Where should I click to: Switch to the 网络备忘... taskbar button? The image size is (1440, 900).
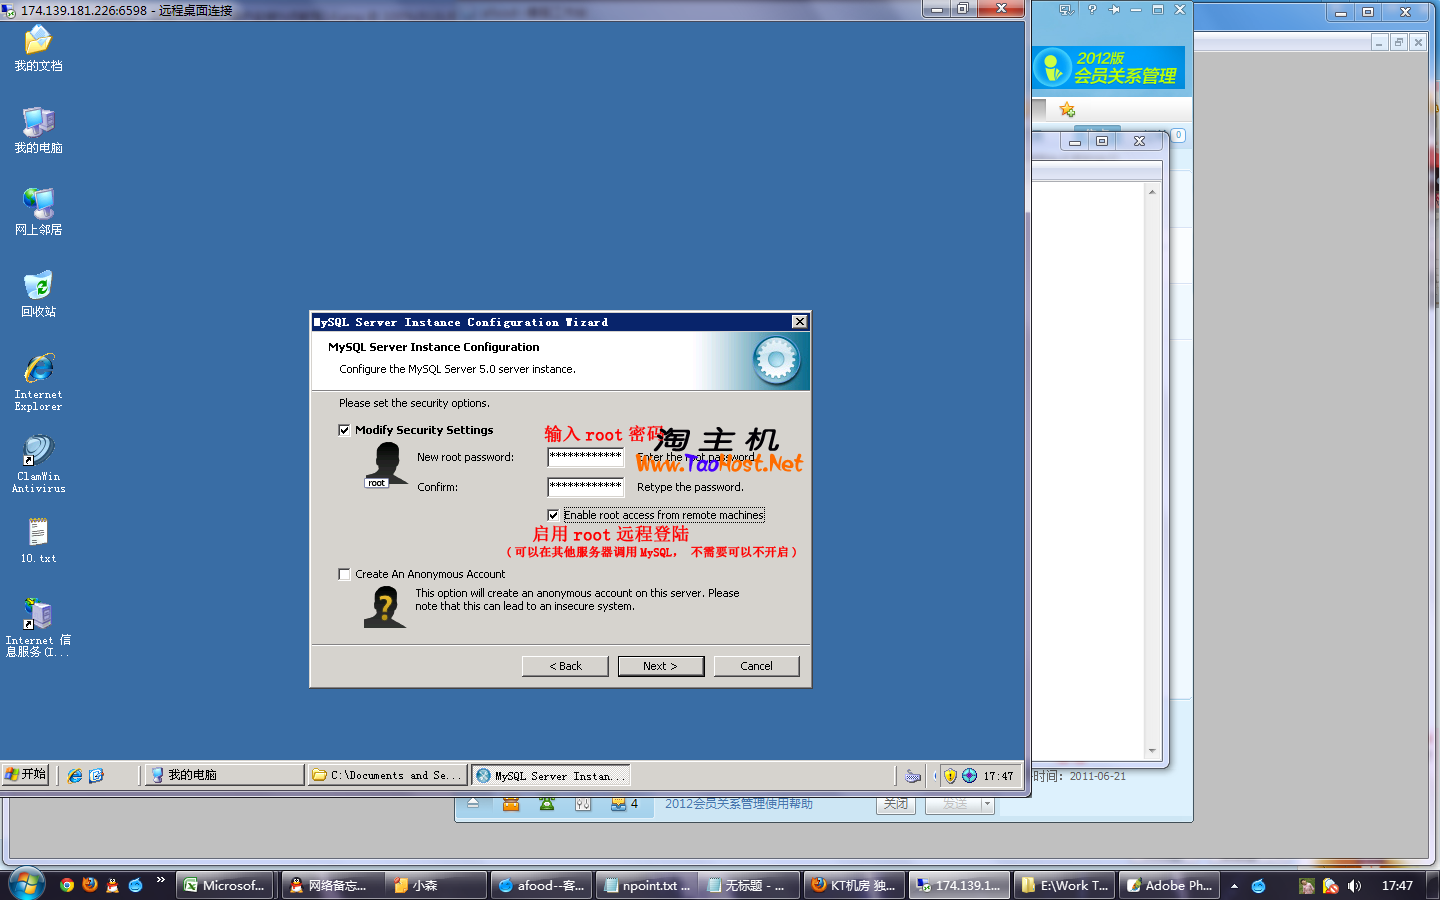pyautogui.click(x=332, y=885)
